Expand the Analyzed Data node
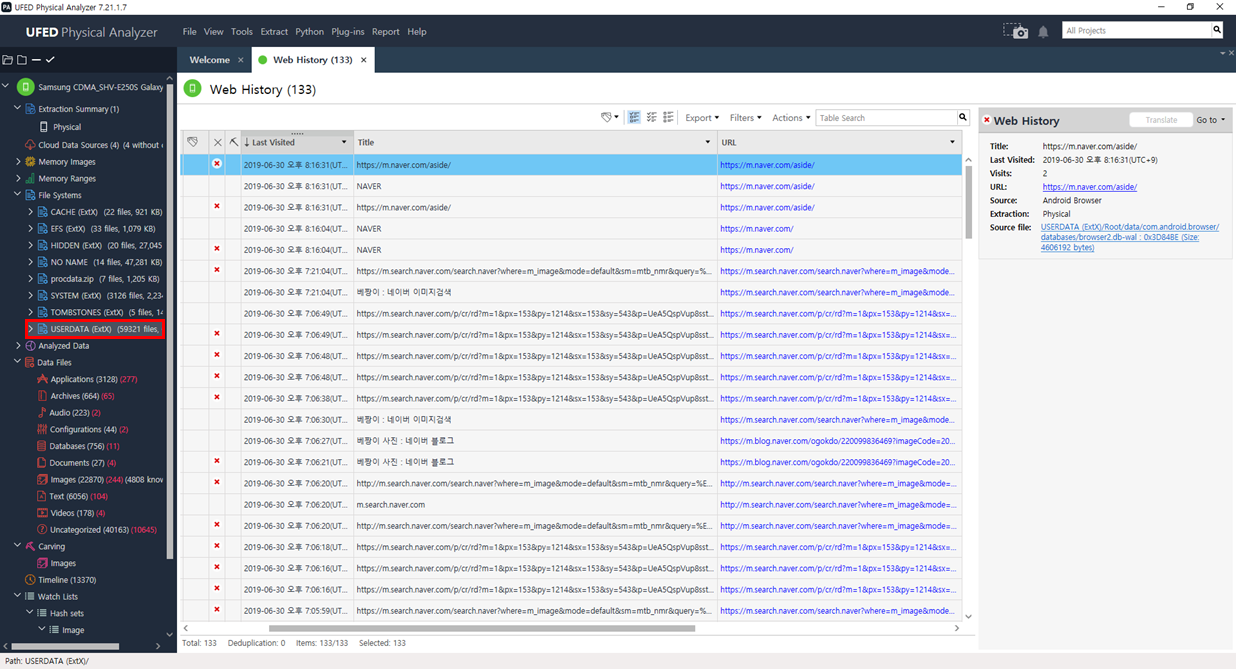This screenshot has width=1236, height=669. click(17, 346)
